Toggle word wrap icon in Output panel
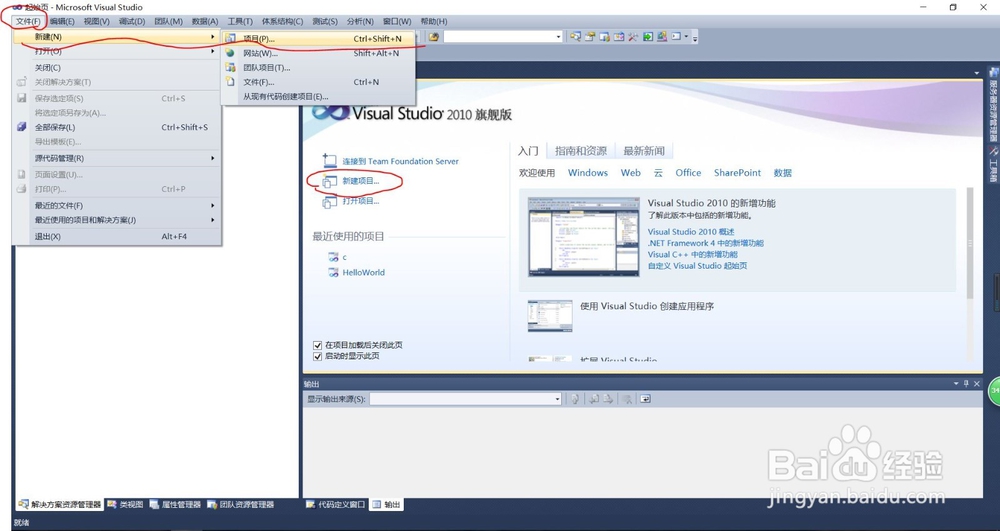Screen dimensions: 1000x531 pyautogui.click(x=645, y=399)
